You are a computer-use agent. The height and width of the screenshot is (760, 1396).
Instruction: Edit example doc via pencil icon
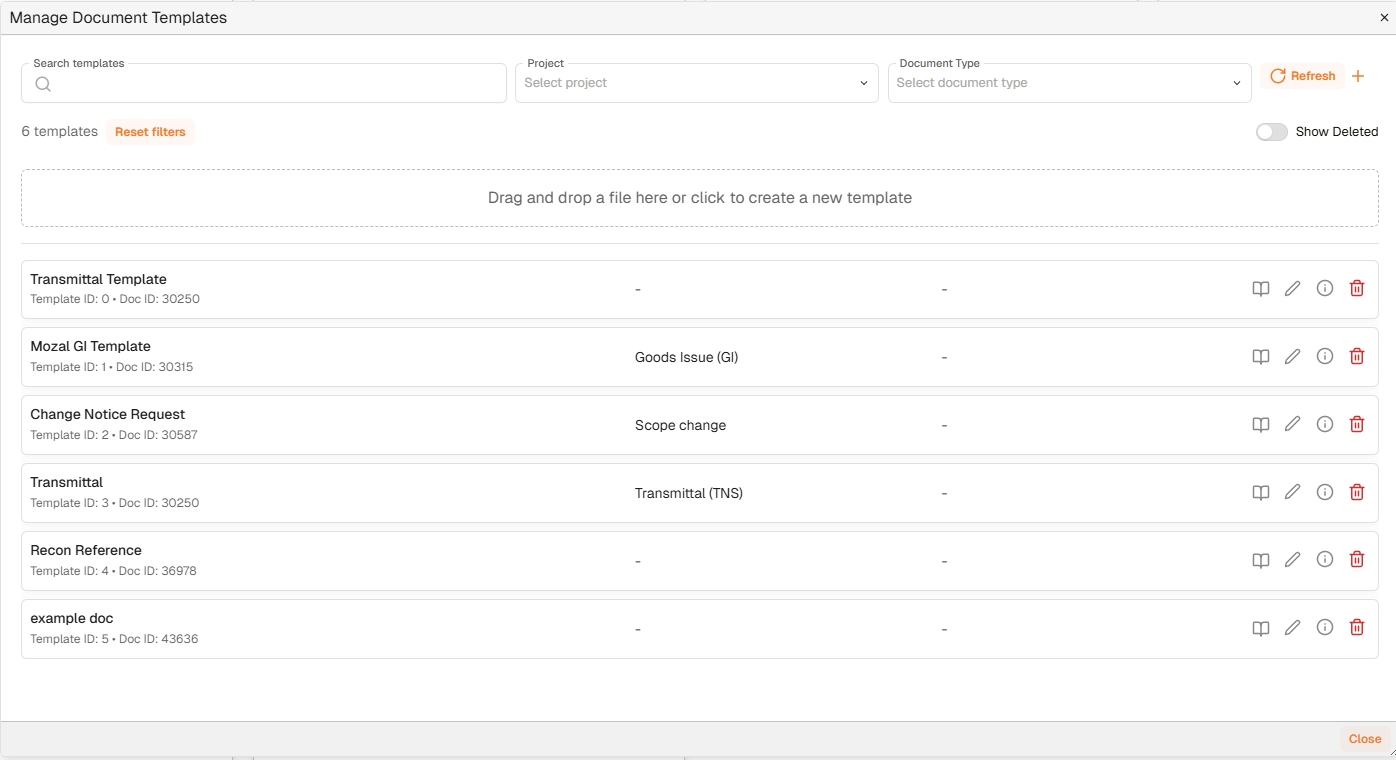point(1293,629)
